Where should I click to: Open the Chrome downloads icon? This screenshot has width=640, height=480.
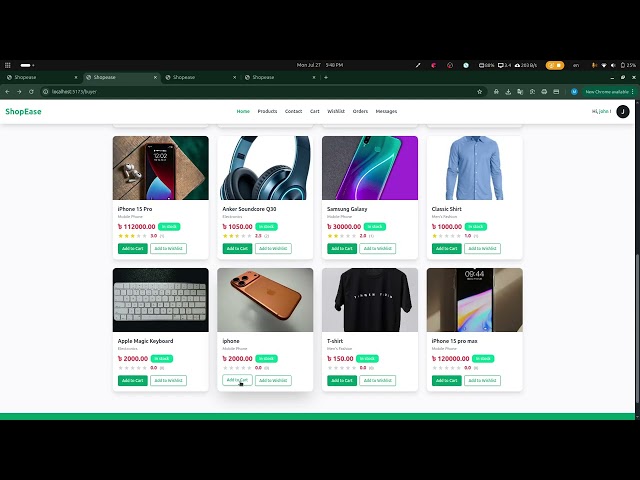pyautogui.click(x=508, y=92)
